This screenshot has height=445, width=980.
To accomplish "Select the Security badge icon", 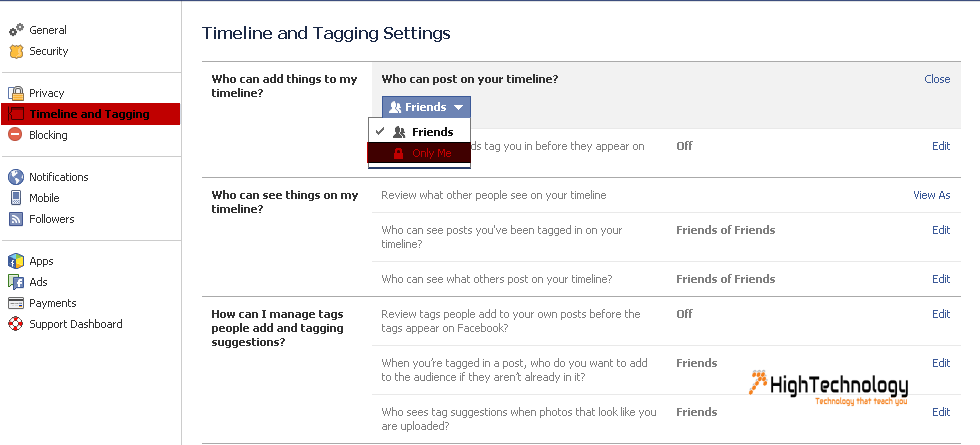I will pyautogui.click(x=16, y=51).
